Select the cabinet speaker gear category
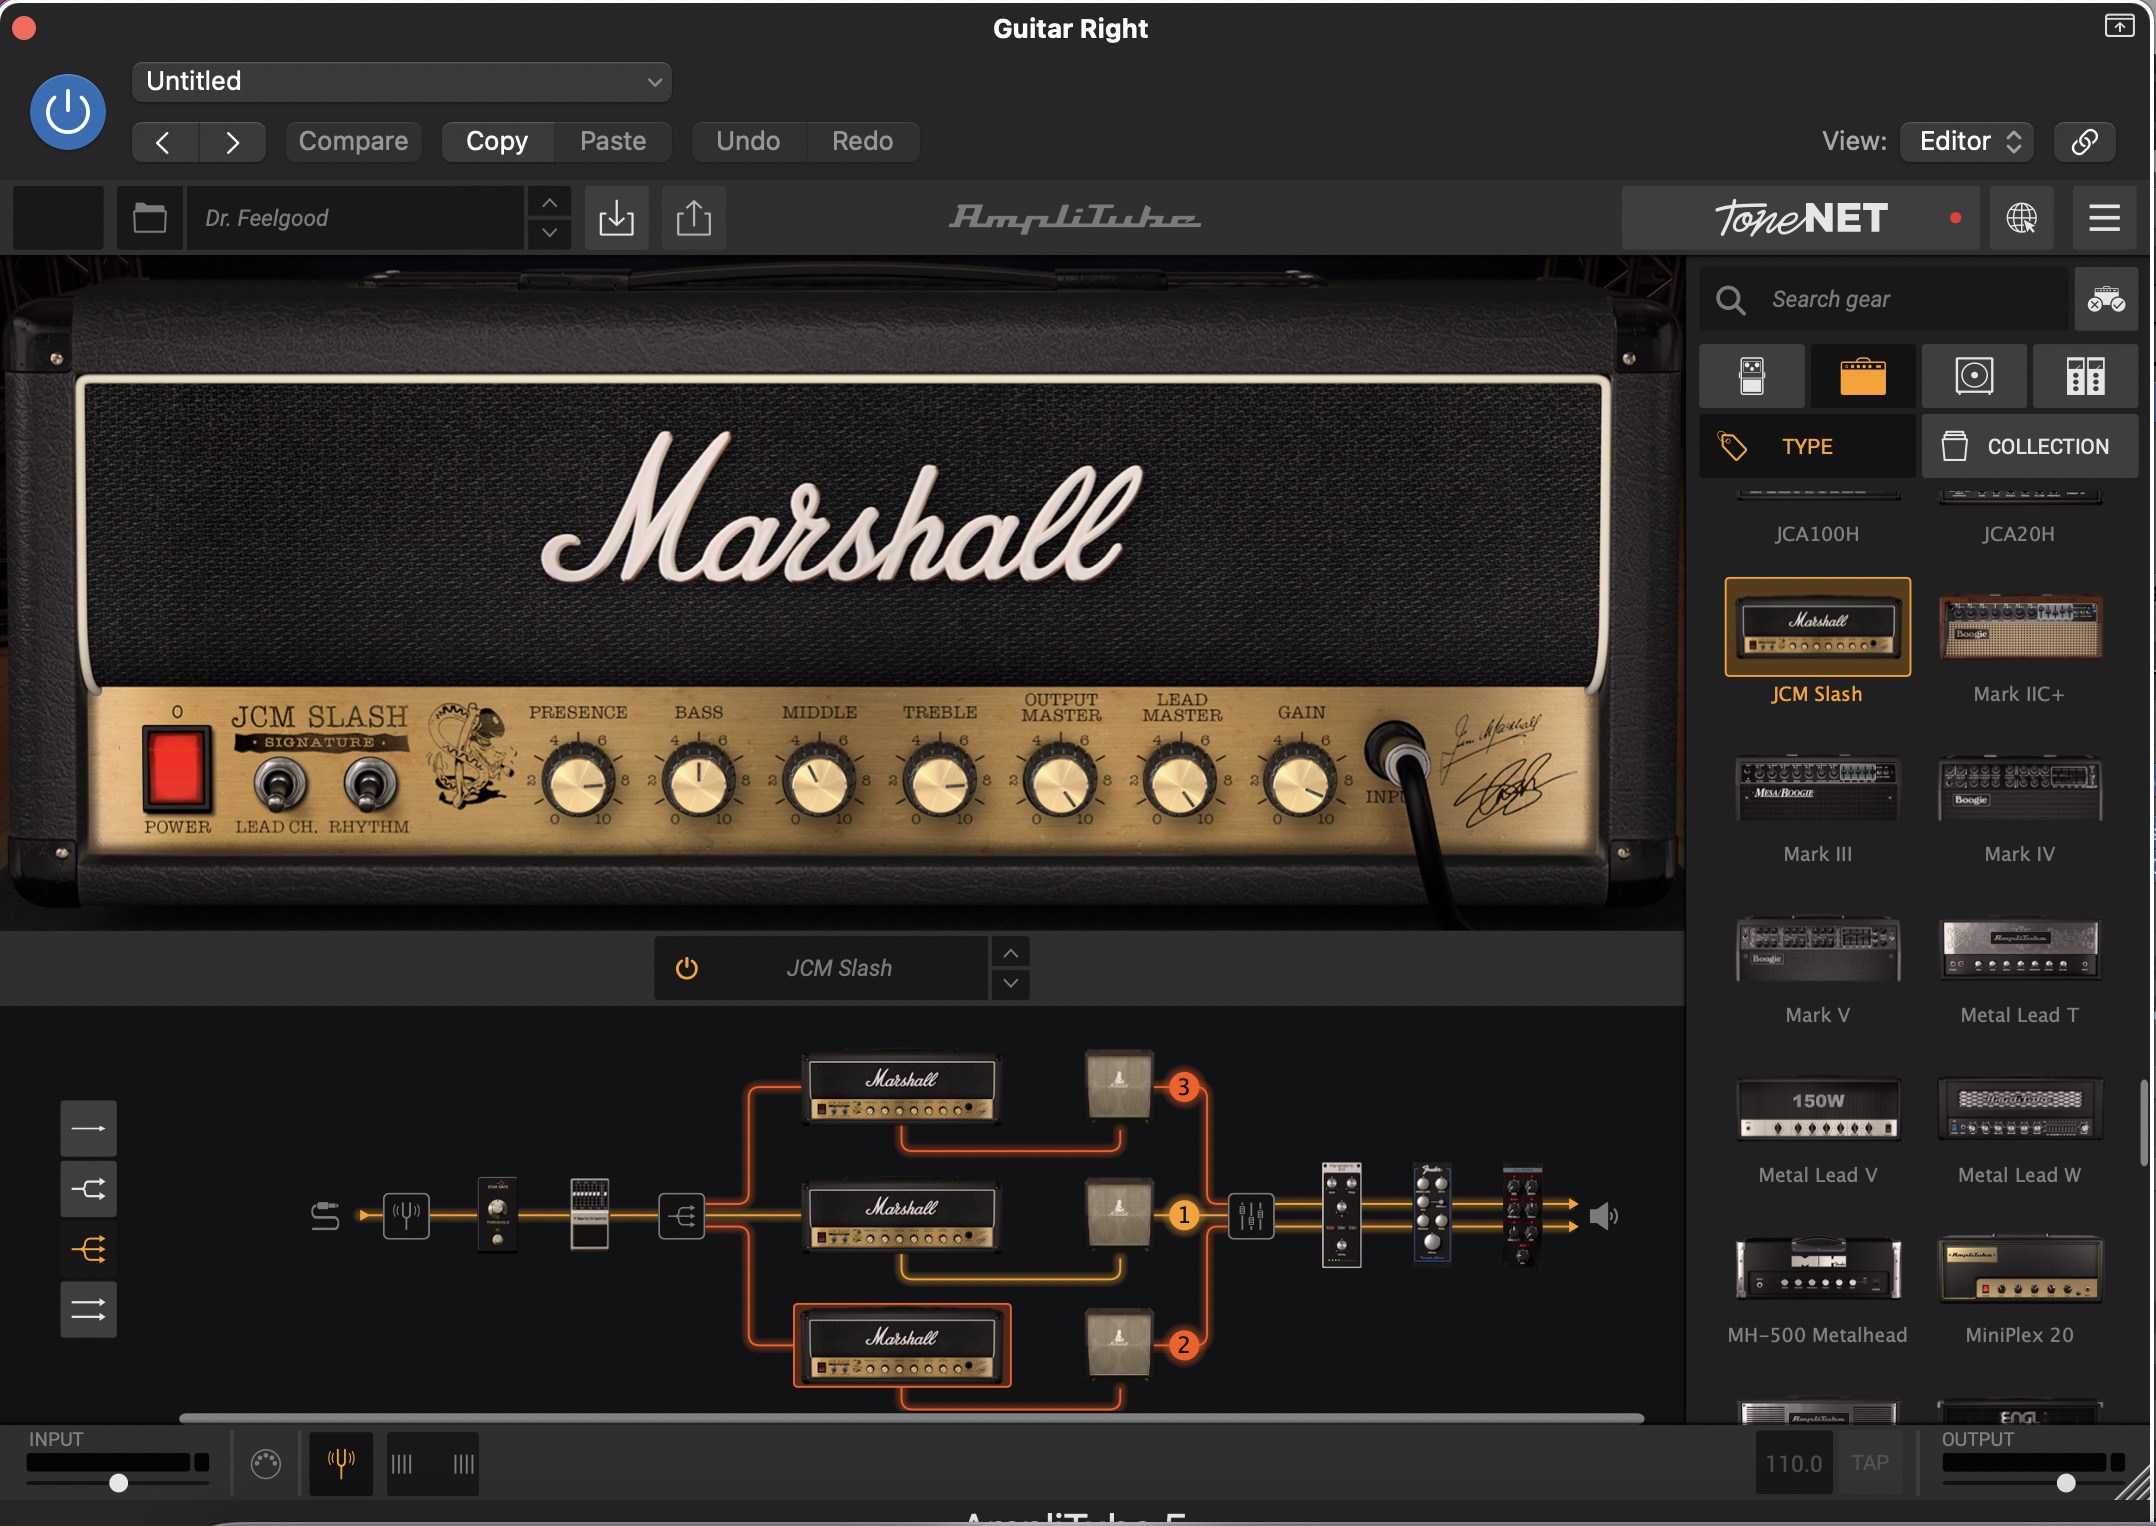This screenshot has height=1526, width=2156. click(x=1974, y=376)
